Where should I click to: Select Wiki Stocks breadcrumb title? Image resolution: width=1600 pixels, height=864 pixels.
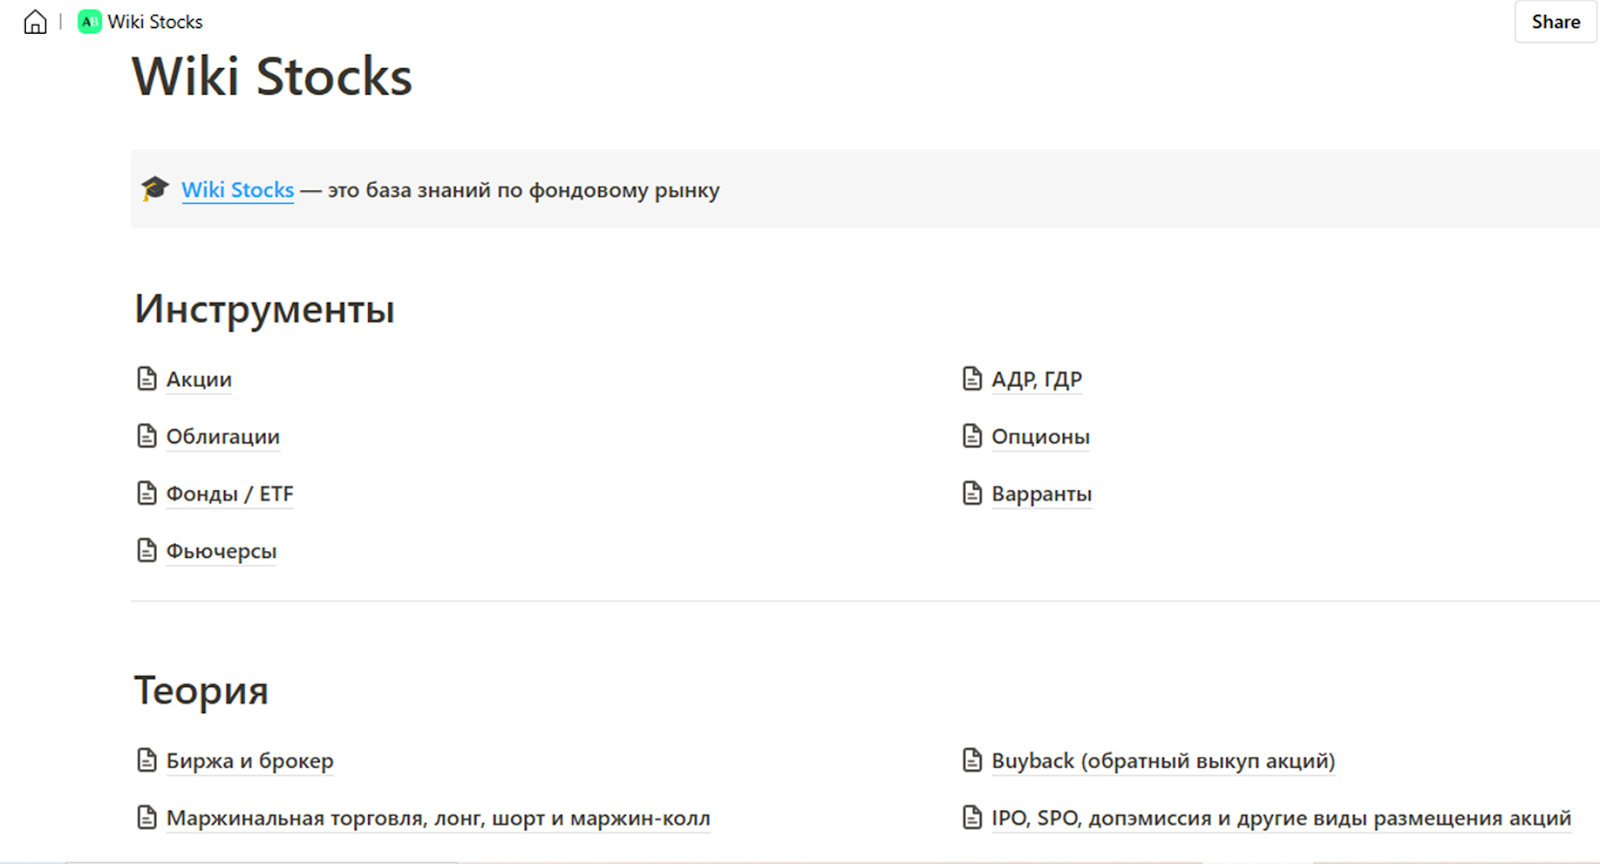(x=155, y=22)
